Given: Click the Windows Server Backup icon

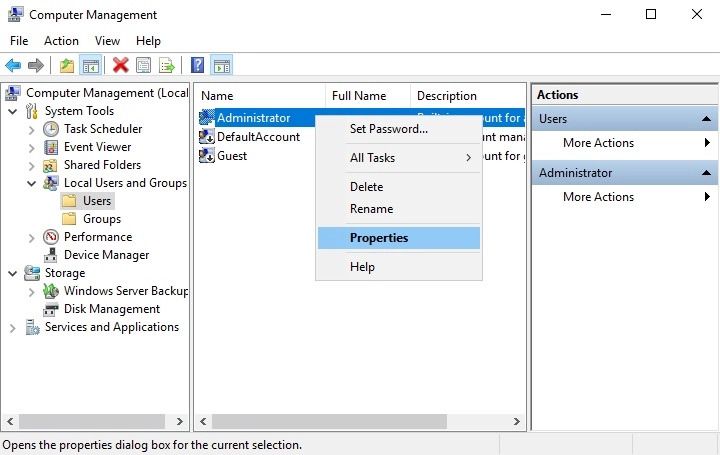Looking at the screenshot, I should (x=51, y=291).
